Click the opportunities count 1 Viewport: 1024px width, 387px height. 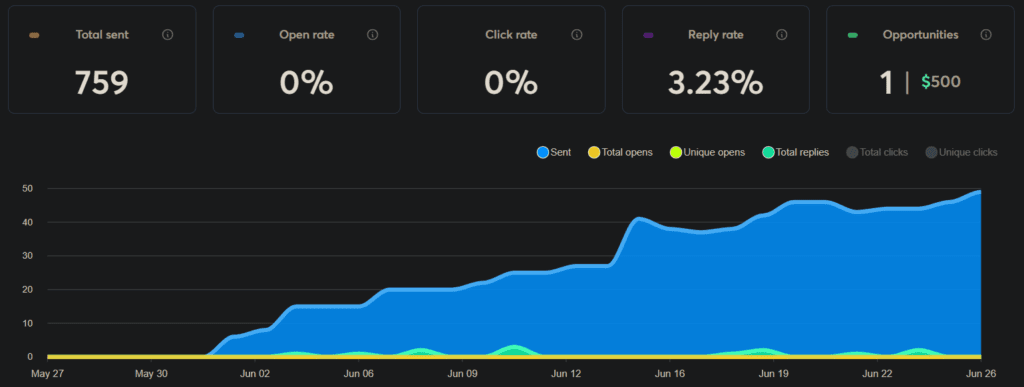coord(886,83)
